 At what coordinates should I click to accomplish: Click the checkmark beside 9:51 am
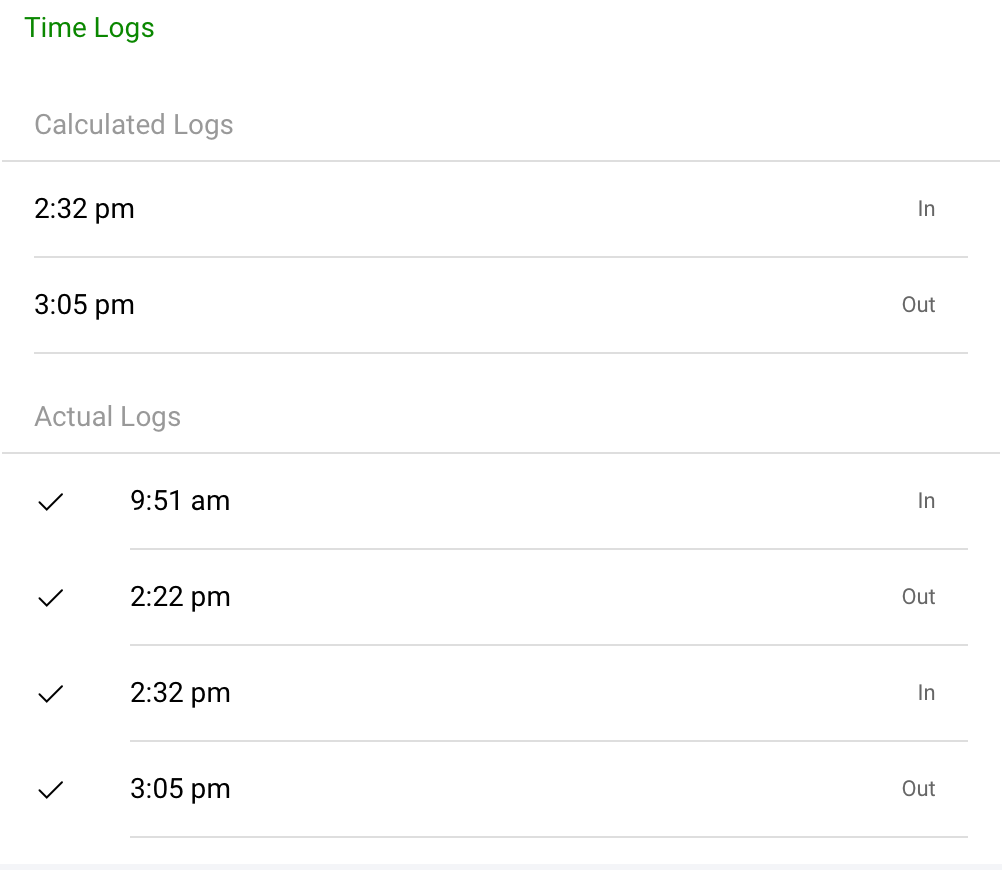click(50, 502)
